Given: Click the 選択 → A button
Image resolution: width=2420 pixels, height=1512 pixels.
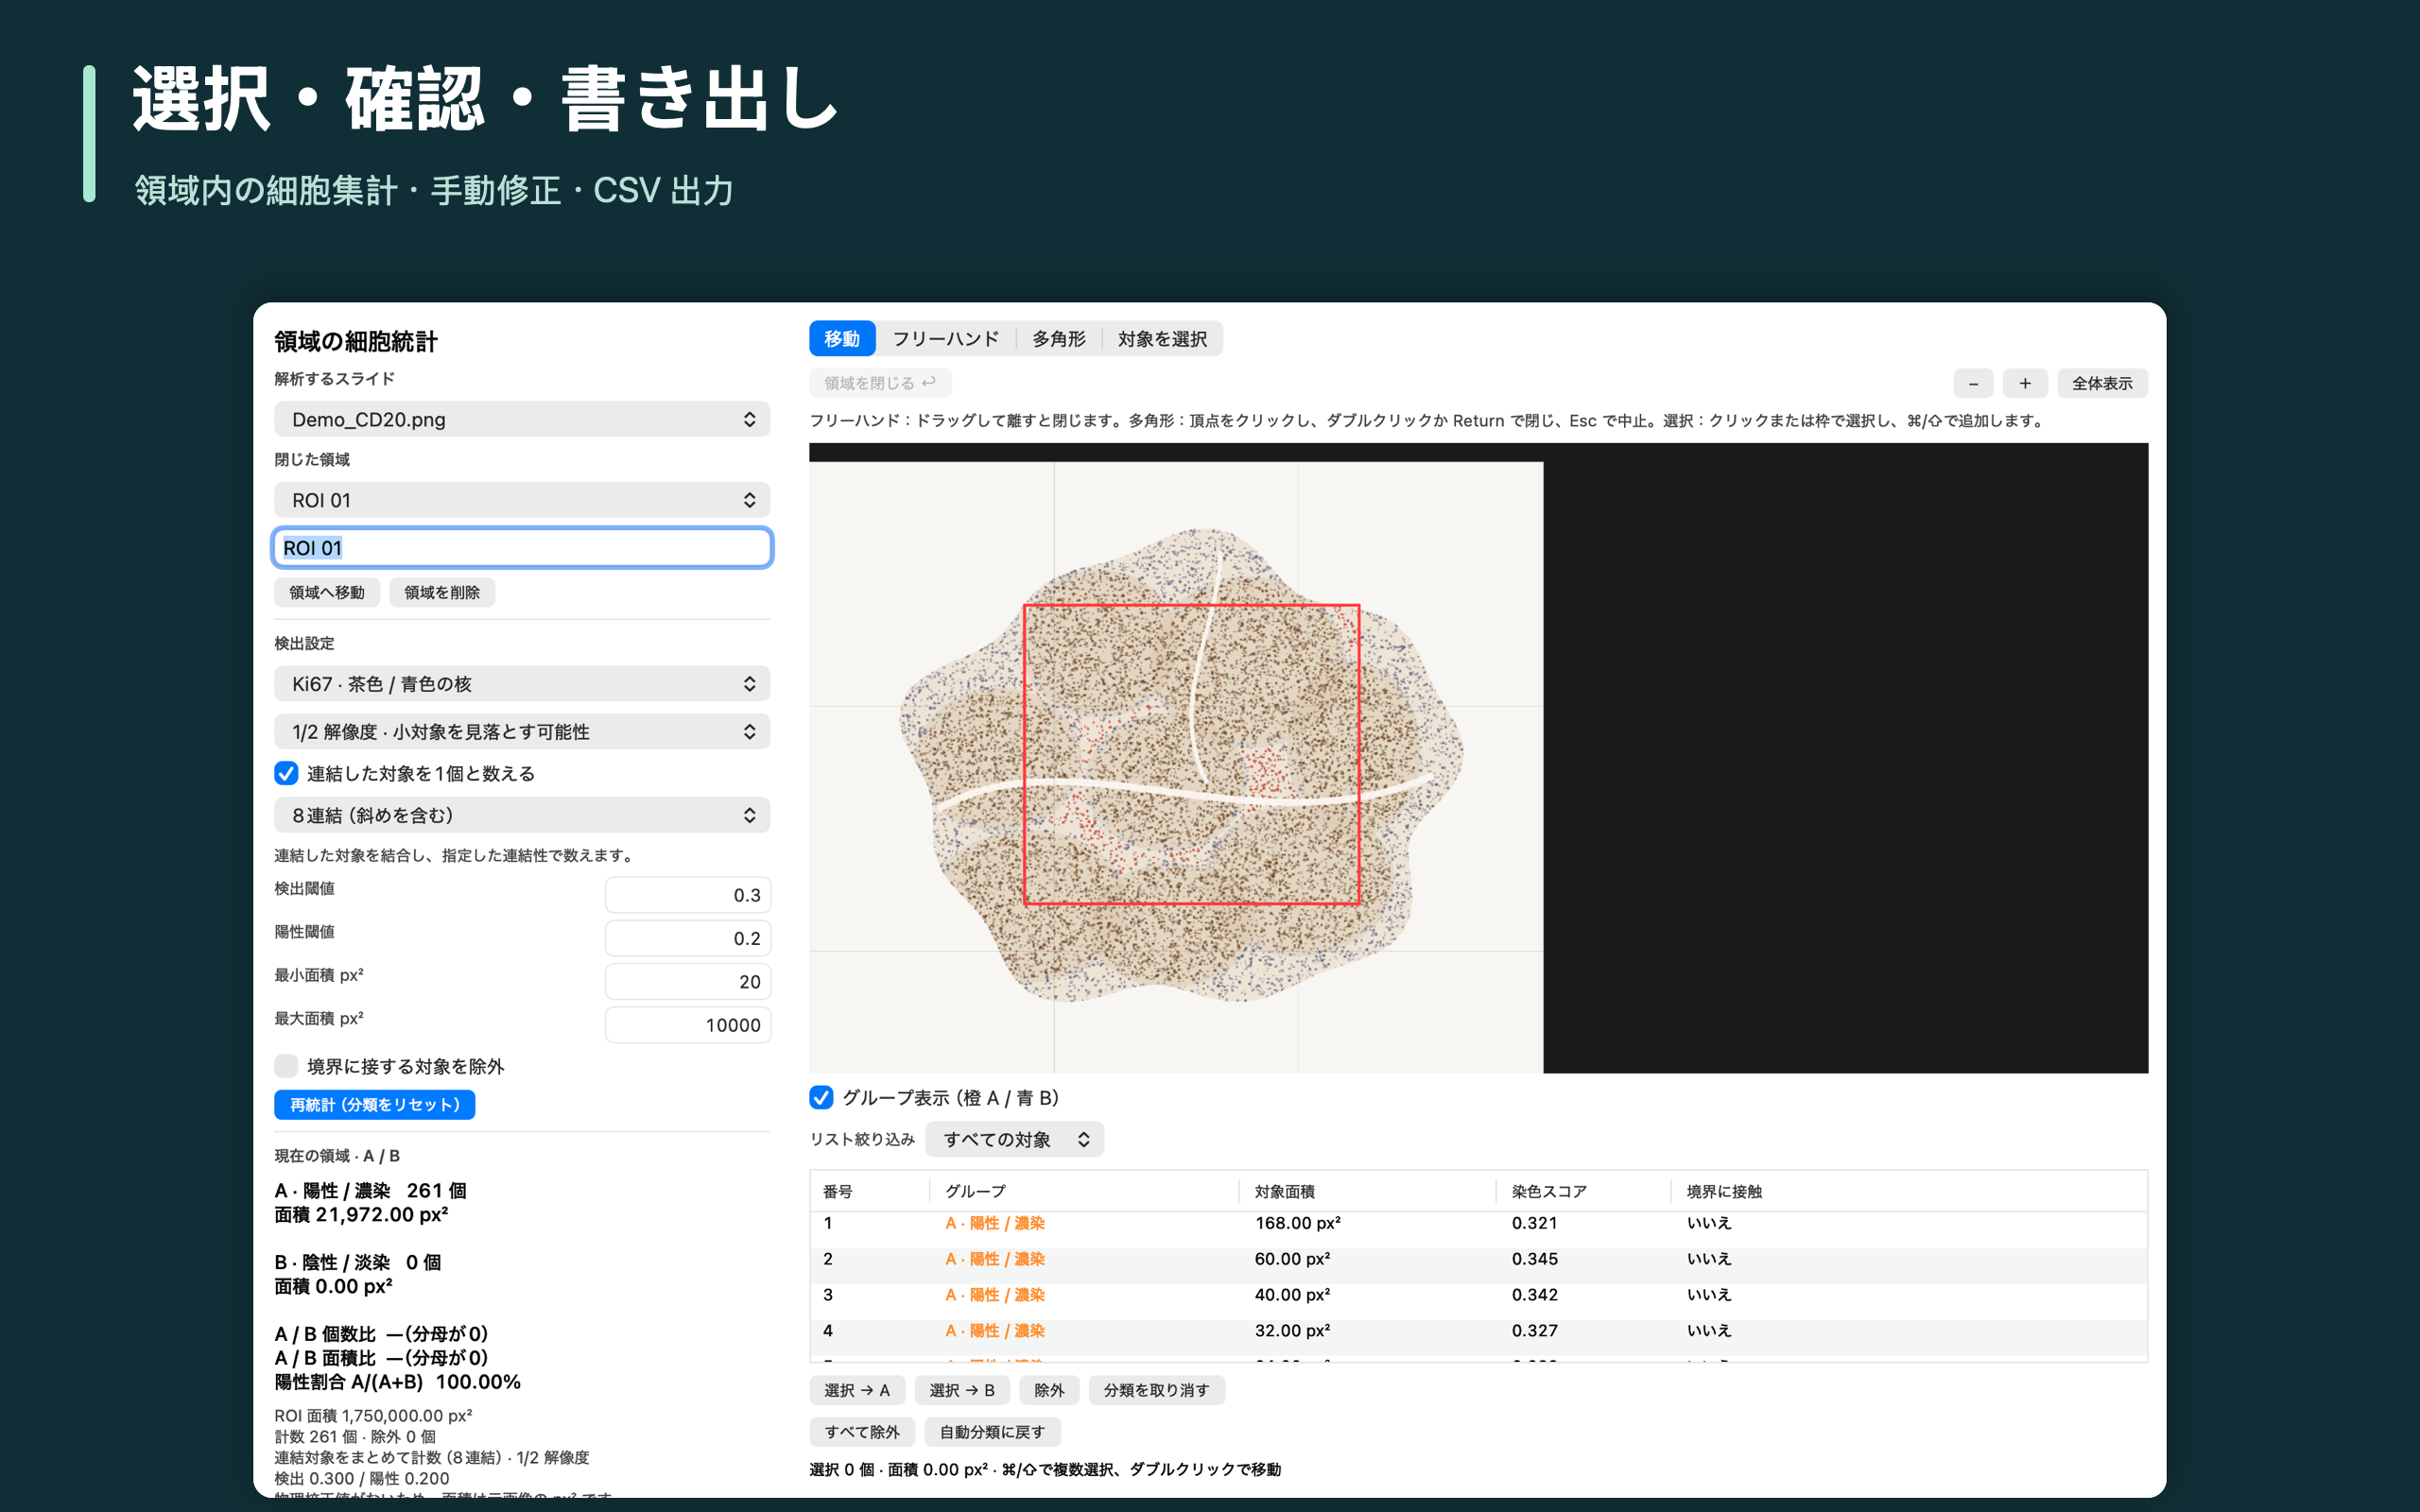Looking at the screenshot, I should point(857,1390).
